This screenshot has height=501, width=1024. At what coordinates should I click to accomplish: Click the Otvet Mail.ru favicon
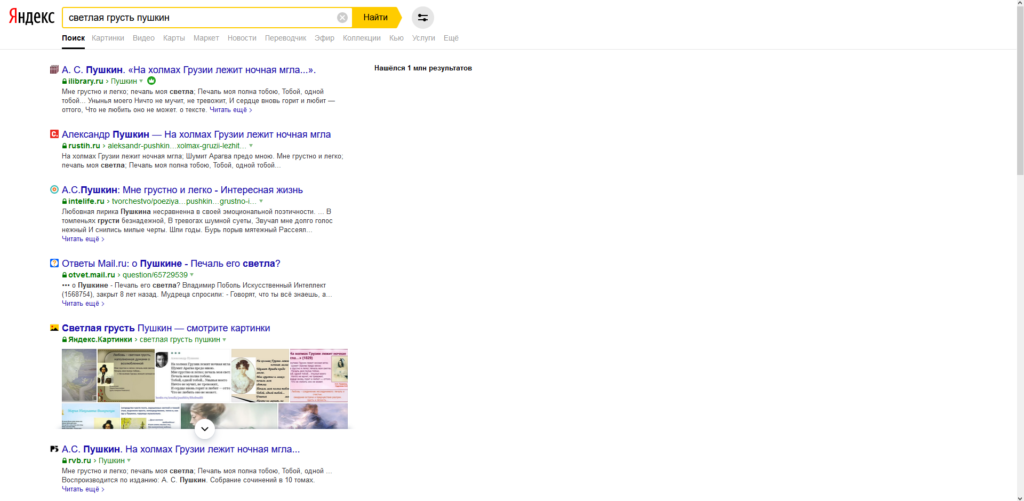click(54, 263)
